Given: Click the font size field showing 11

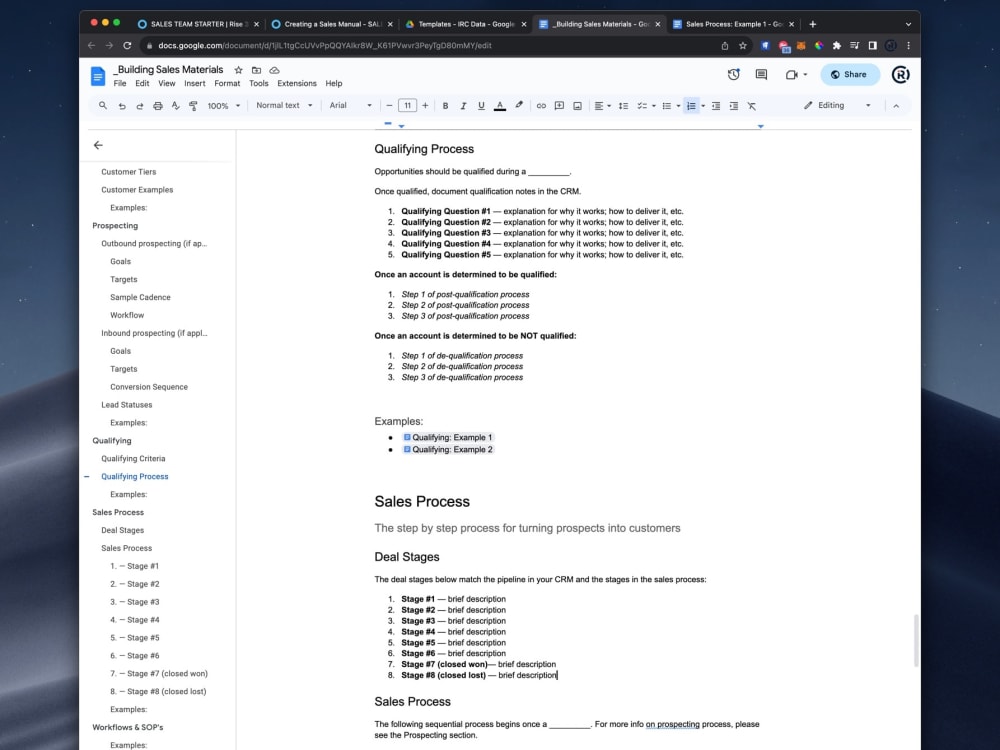Looking at the screenshot, I should tap(408, 106).
